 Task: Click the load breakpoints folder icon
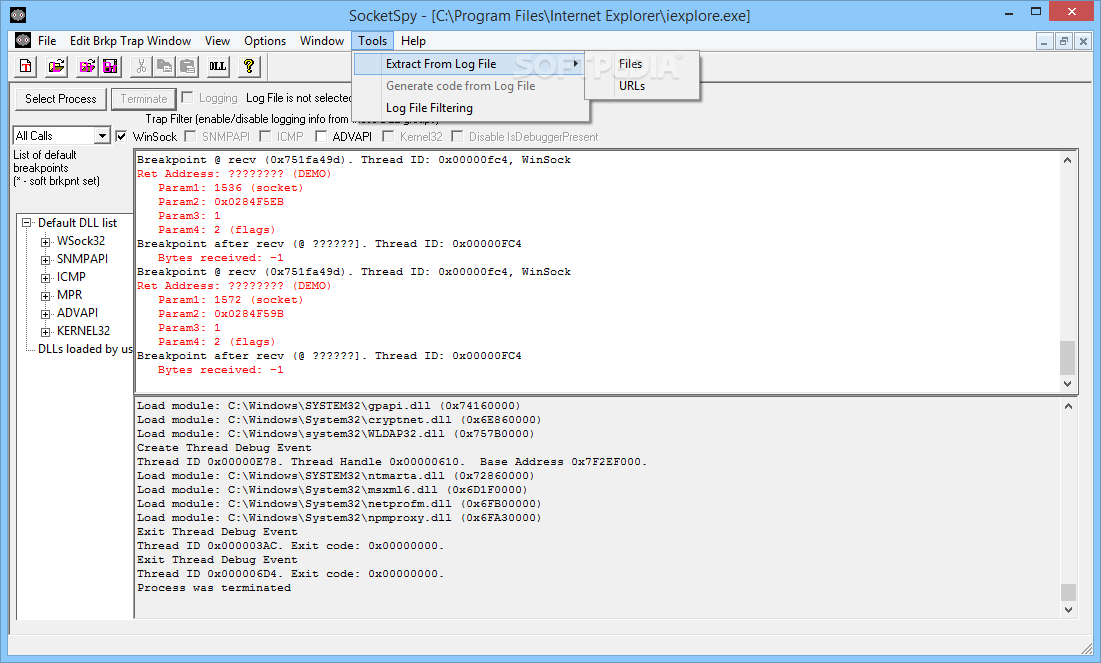[87, 67]
